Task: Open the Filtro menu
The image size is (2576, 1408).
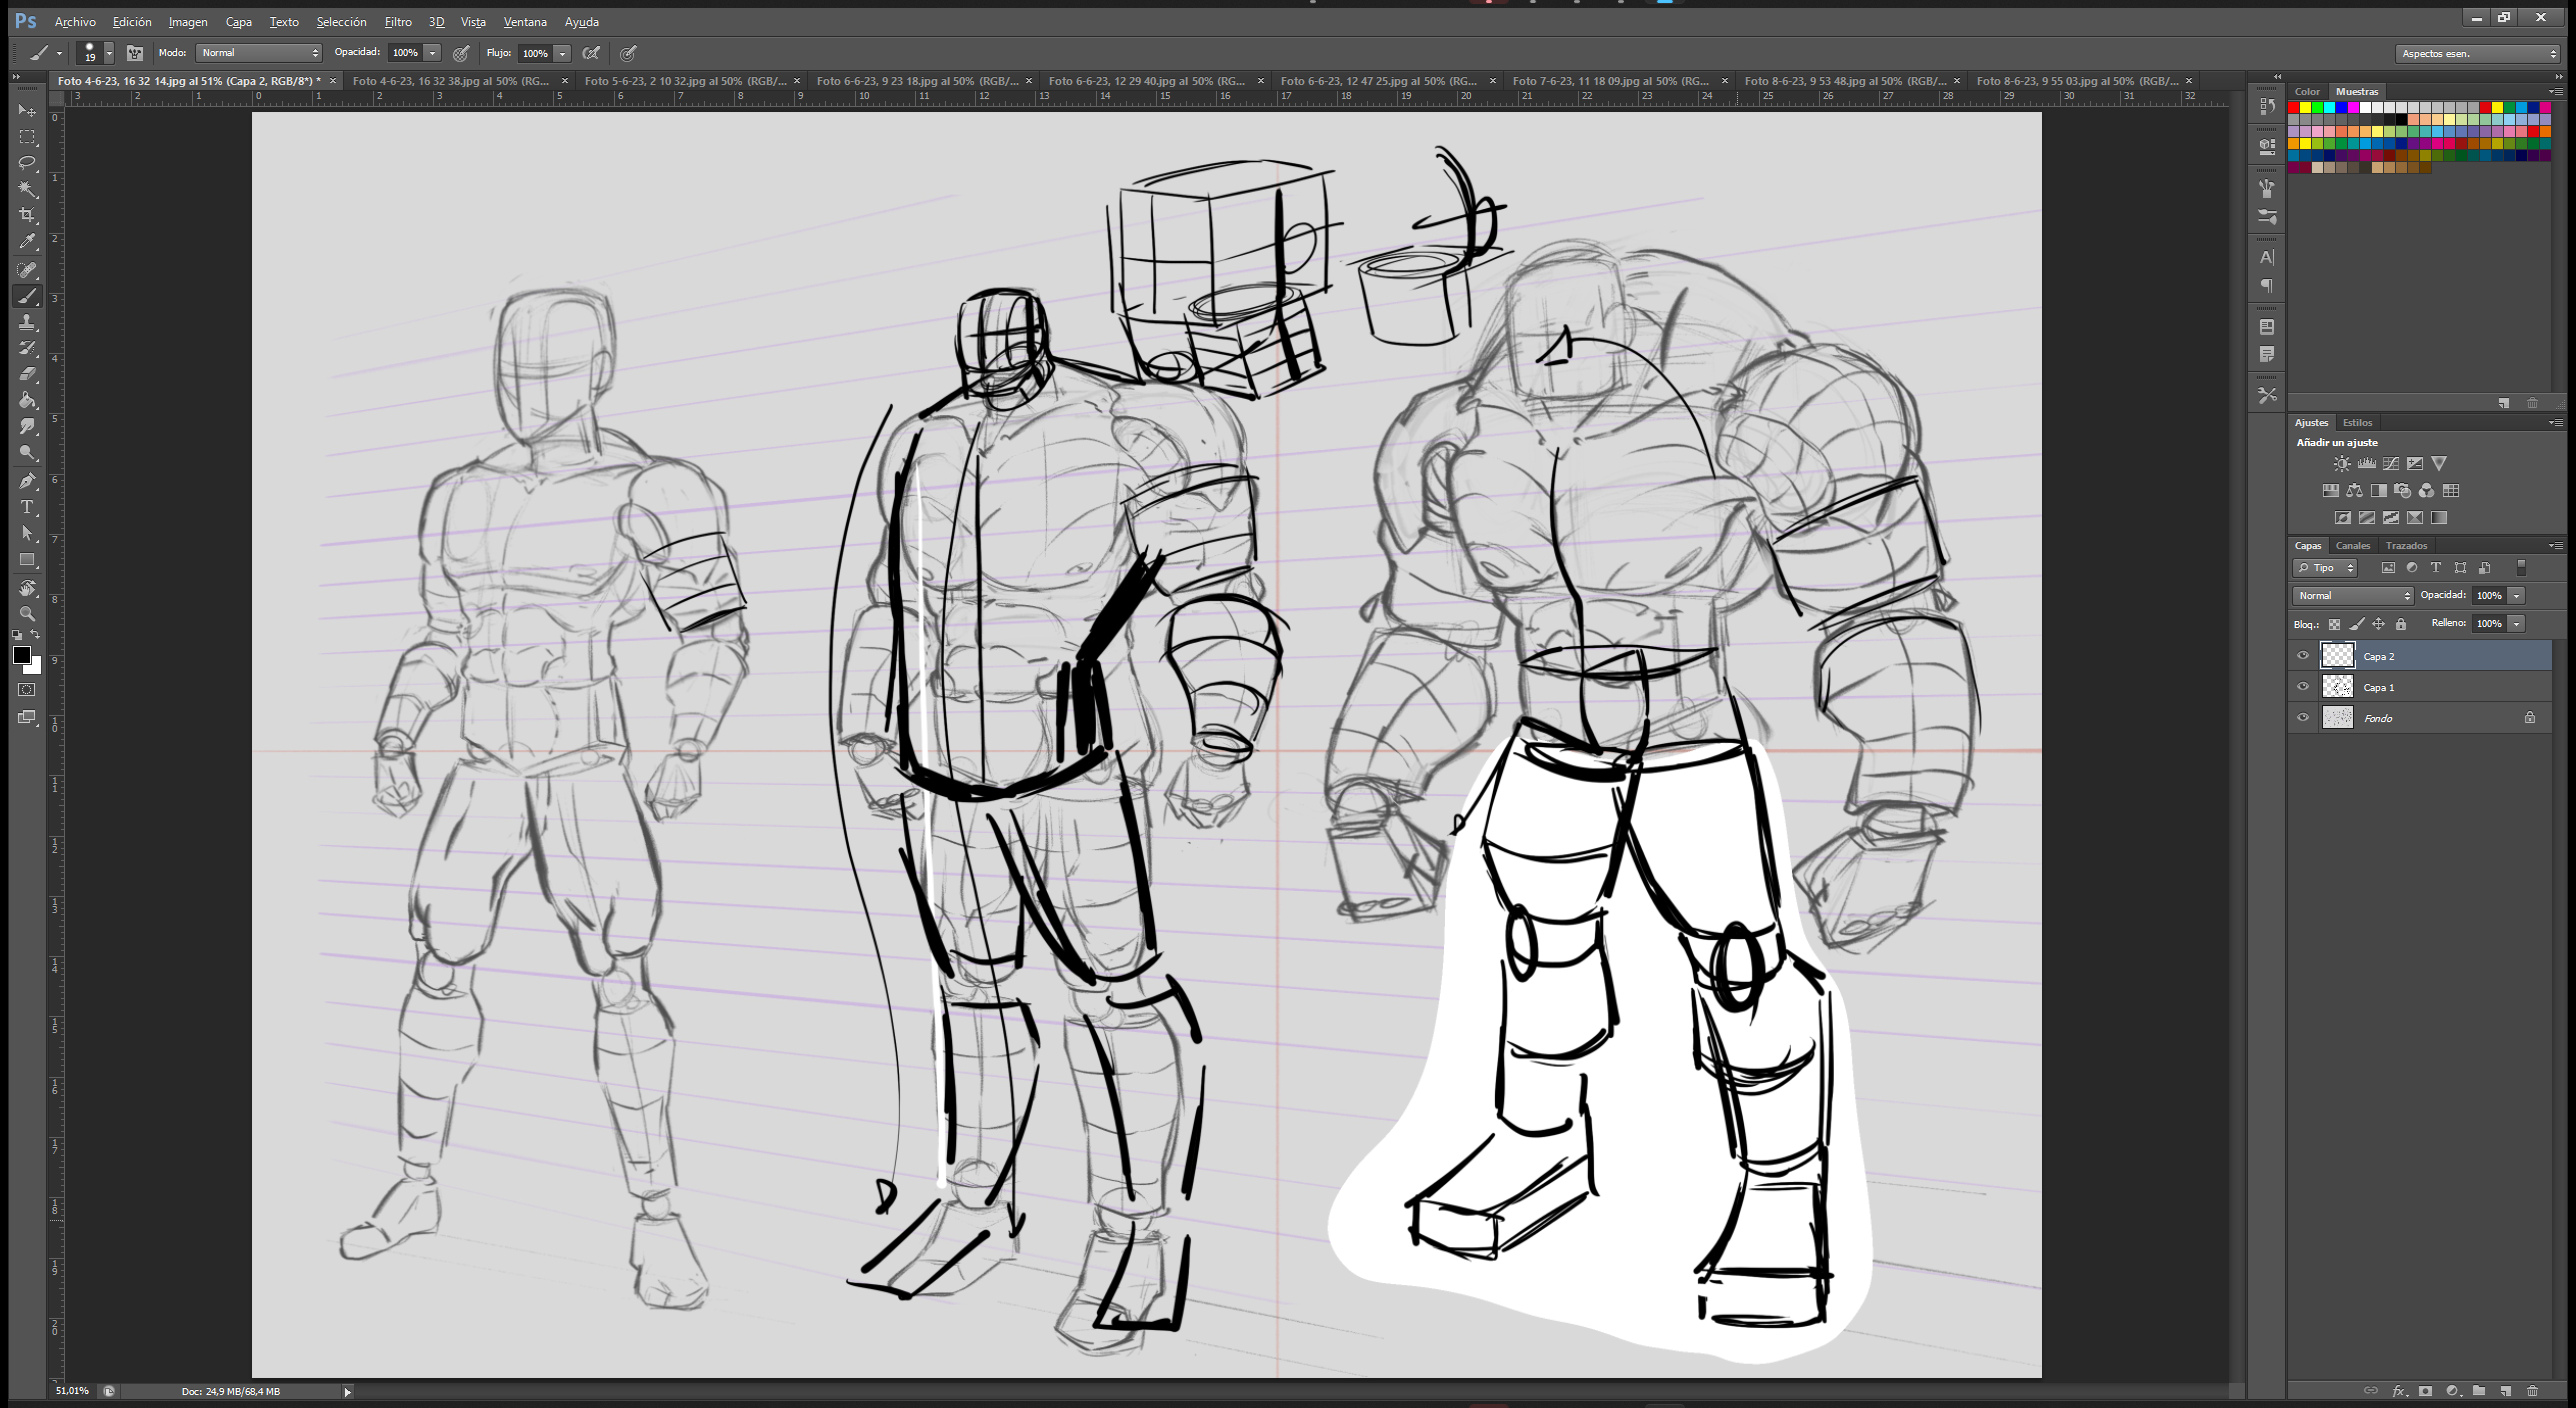Action: 398,21
